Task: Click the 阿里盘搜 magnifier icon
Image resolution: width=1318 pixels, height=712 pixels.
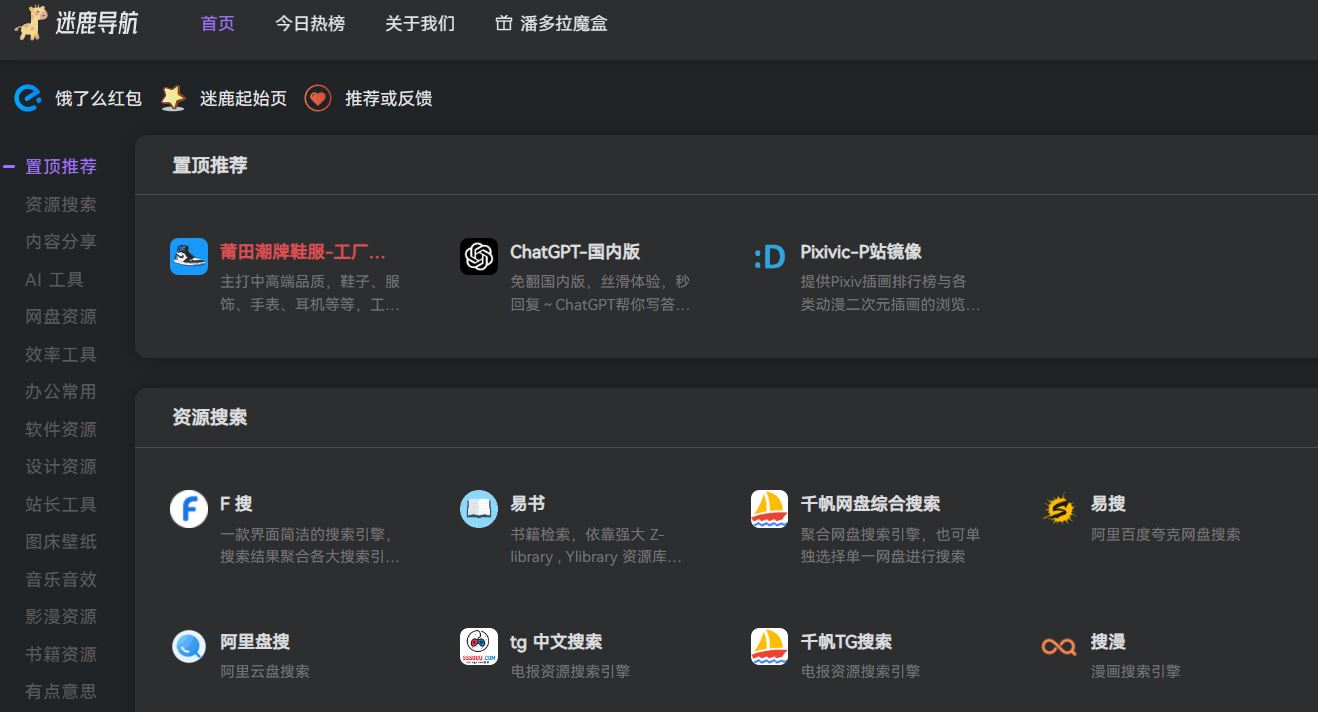Action: click(189, 646)
